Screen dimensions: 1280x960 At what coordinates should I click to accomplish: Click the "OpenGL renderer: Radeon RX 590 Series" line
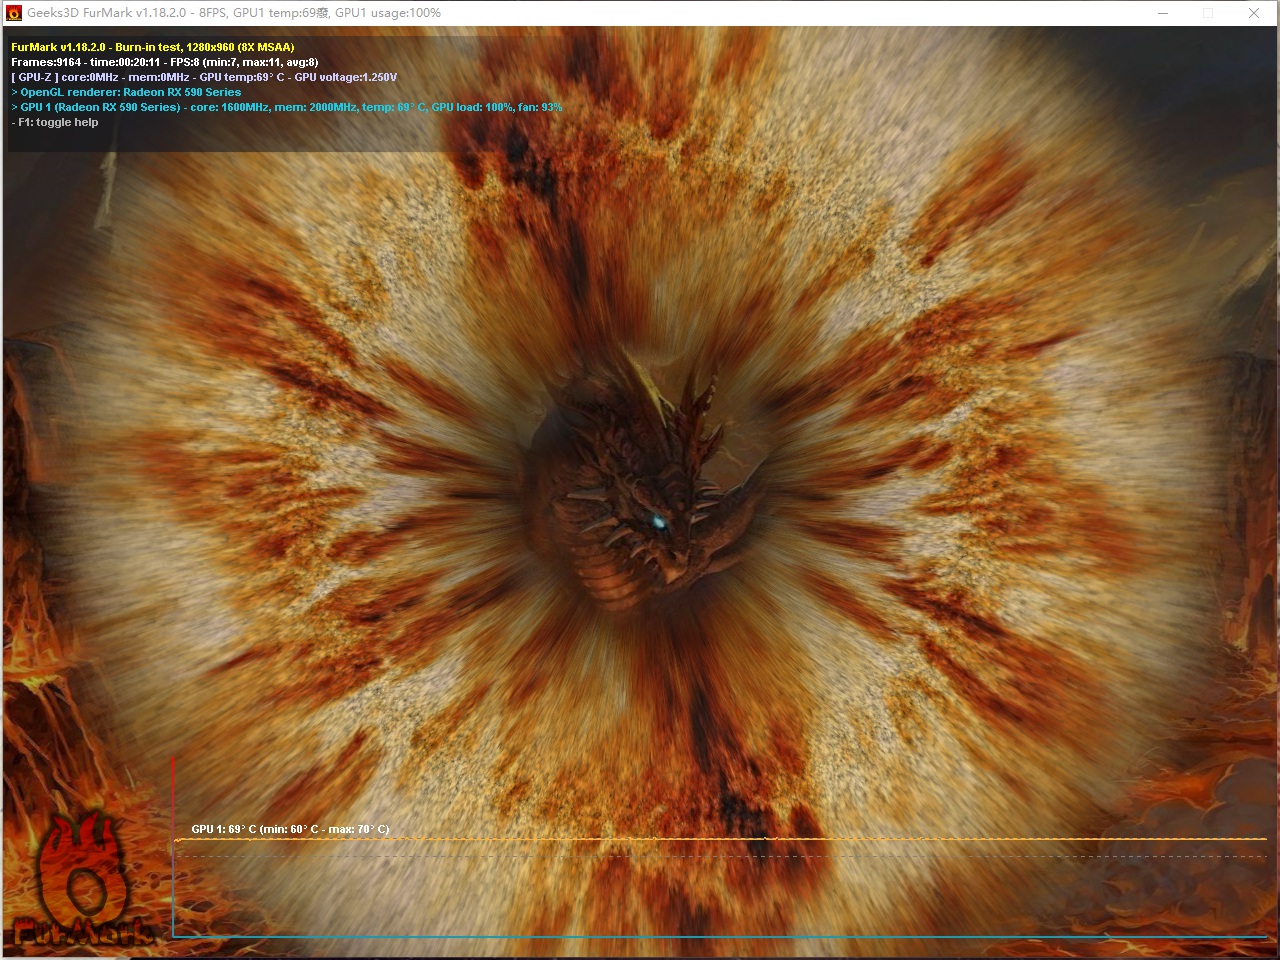[126, 92]
